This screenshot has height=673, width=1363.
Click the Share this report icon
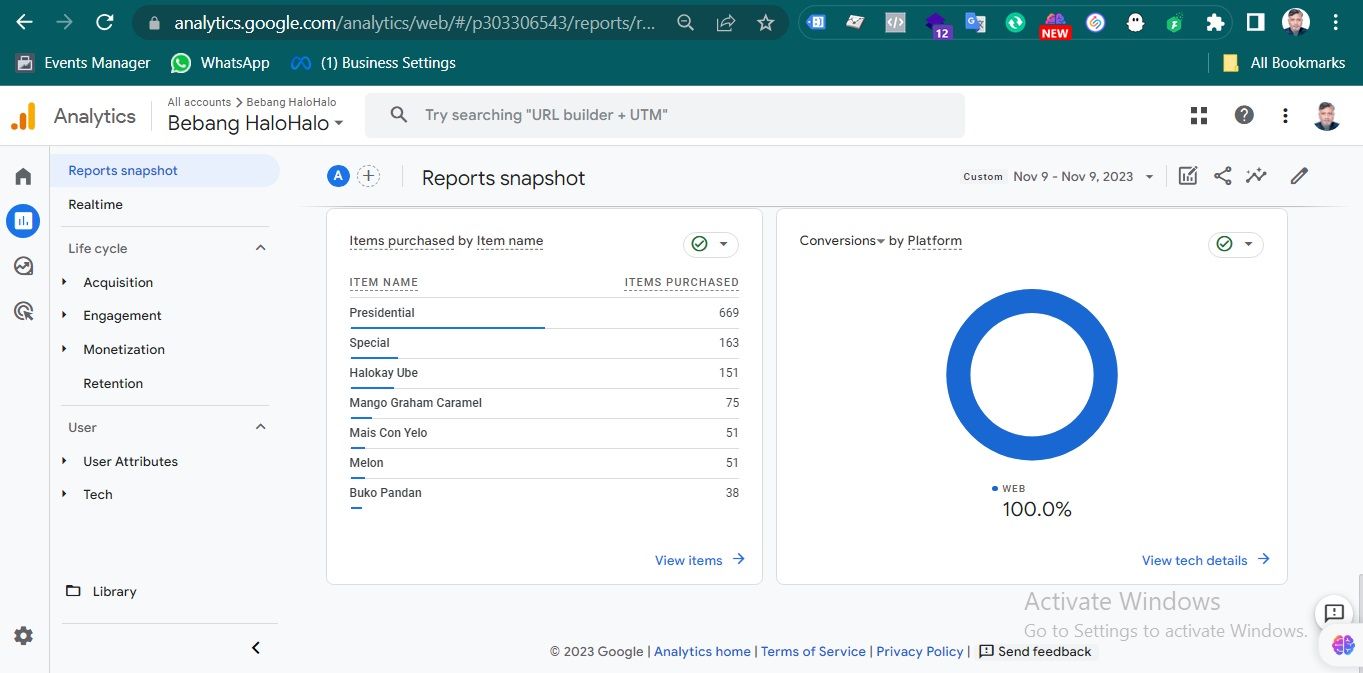[x=1222, y=176]
